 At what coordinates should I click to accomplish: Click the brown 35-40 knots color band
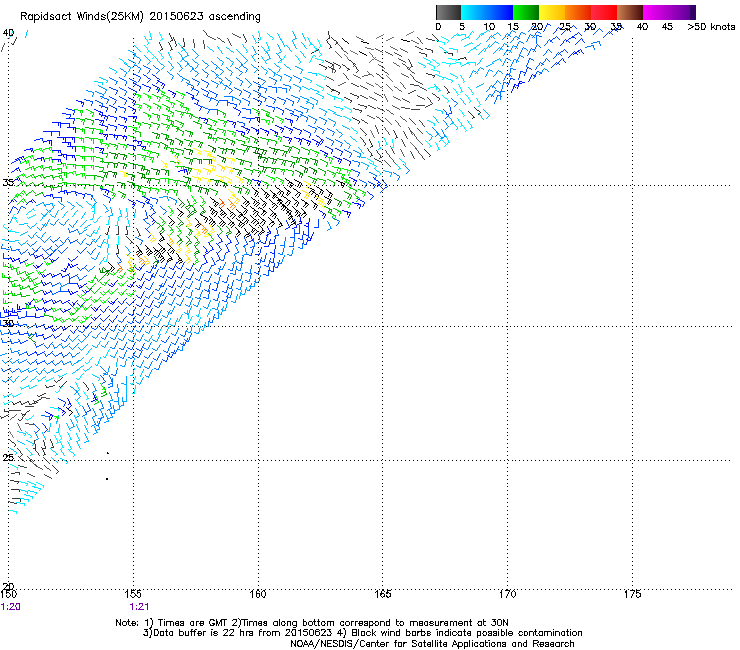pyautogui.click(x=630, y=12)
